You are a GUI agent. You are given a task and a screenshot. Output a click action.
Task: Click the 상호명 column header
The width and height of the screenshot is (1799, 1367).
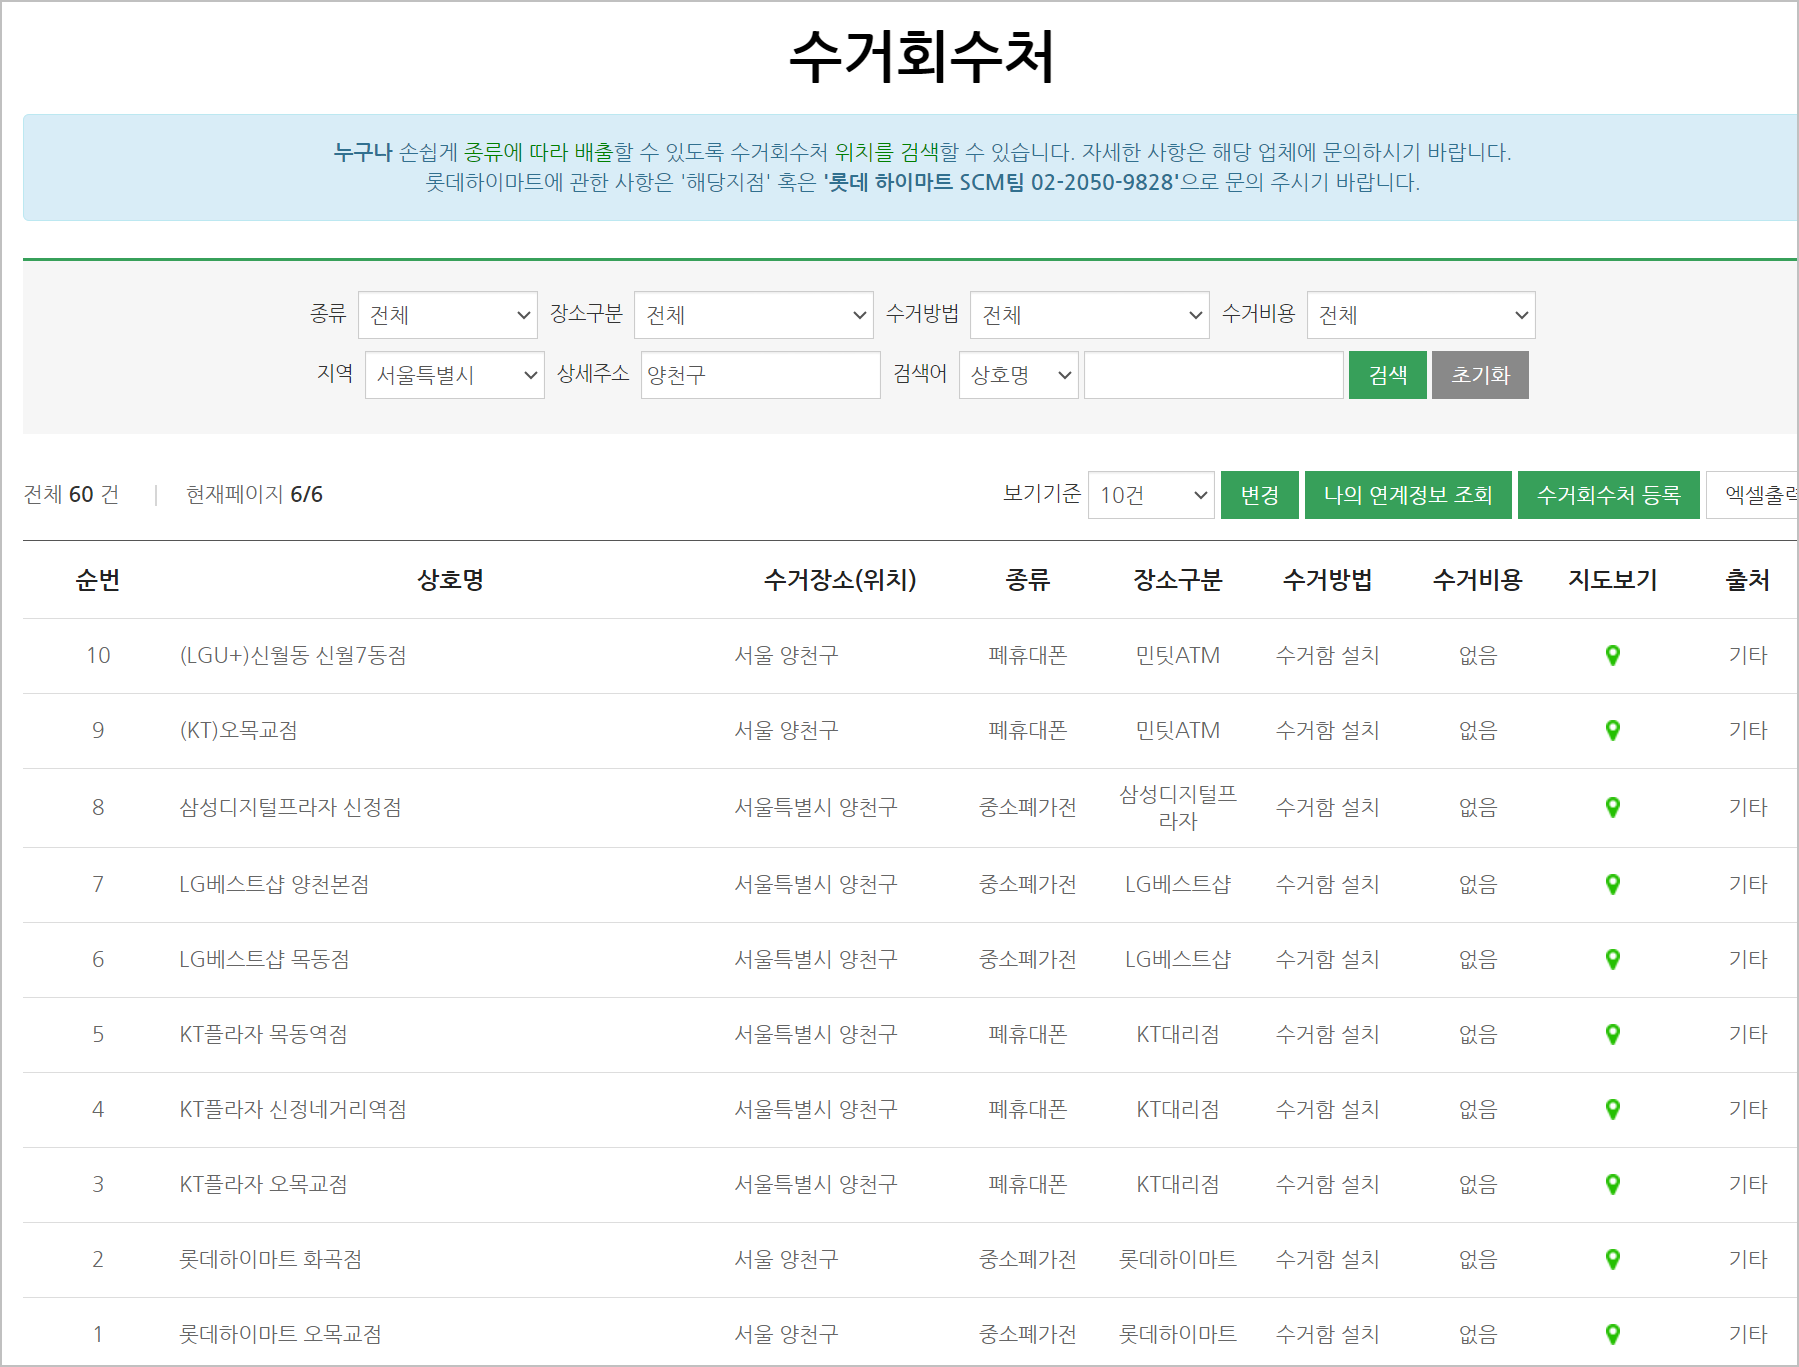450,580
